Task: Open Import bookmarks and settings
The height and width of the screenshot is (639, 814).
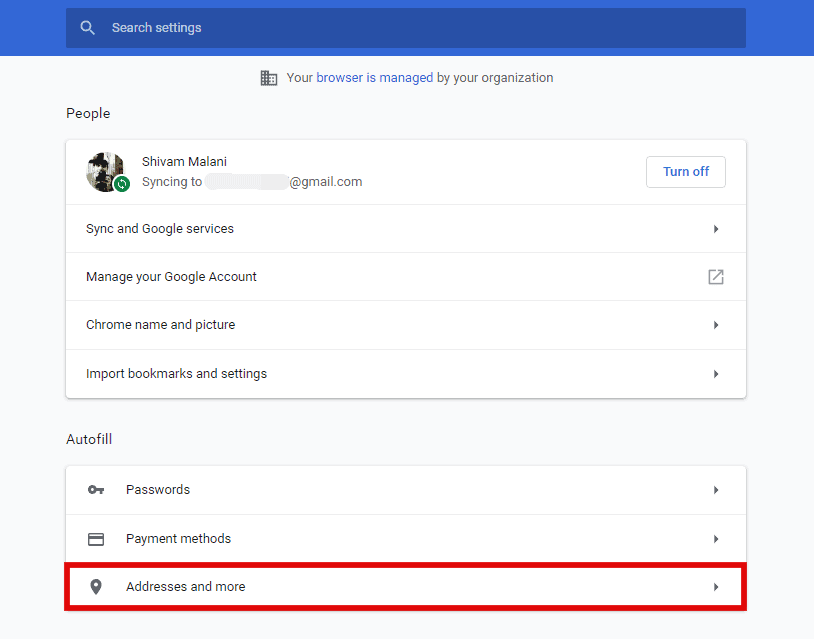Action: tap(405, 374)
